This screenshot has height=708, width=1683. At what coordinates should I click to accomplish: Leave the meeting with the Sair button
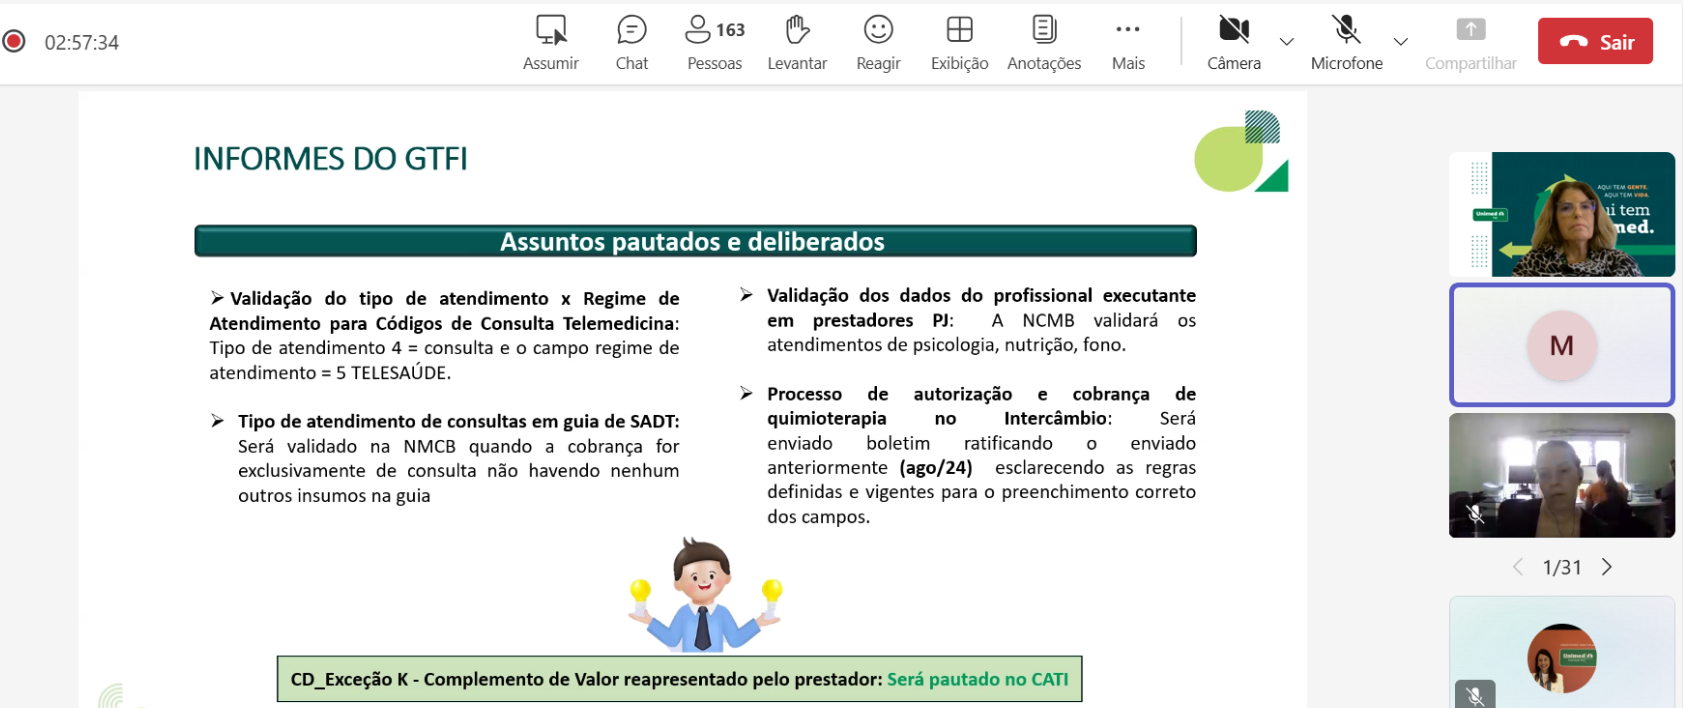click(1595, 42)
